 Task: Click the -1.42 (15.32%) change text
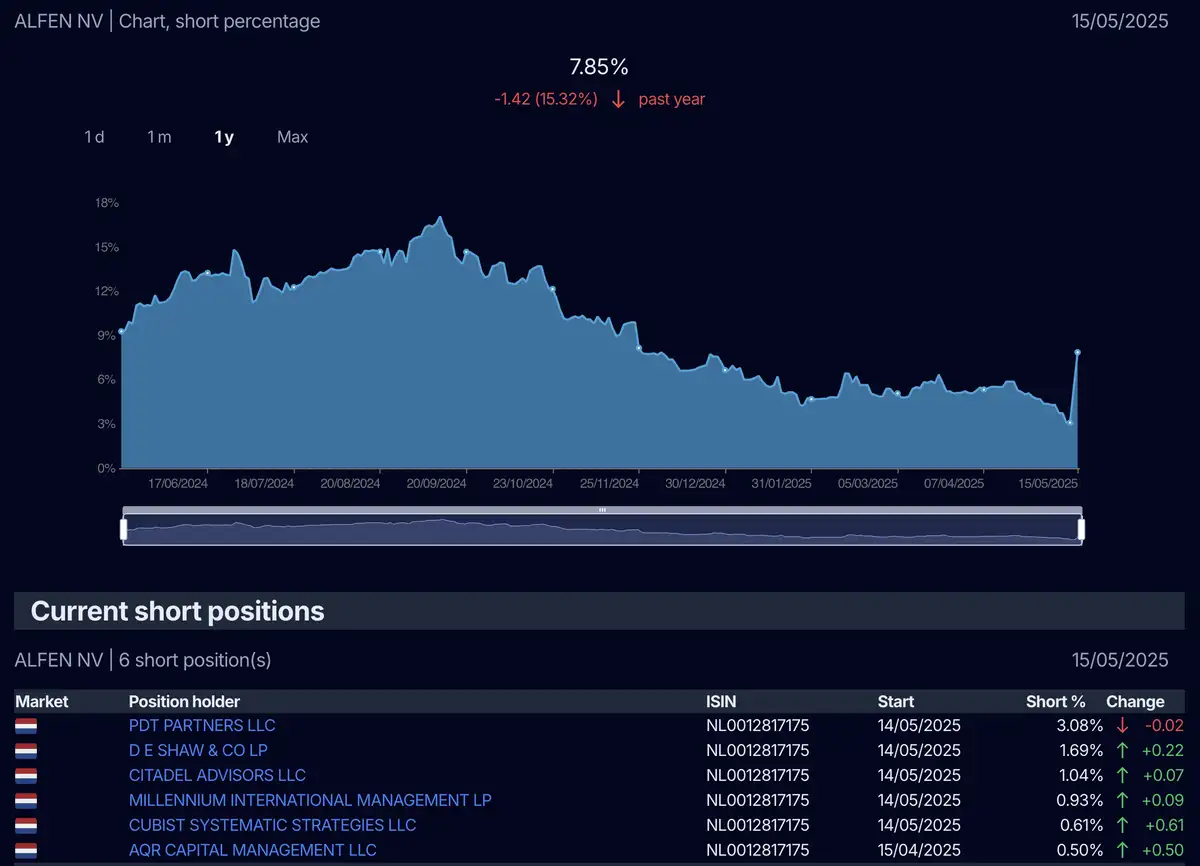click(546, 99)
